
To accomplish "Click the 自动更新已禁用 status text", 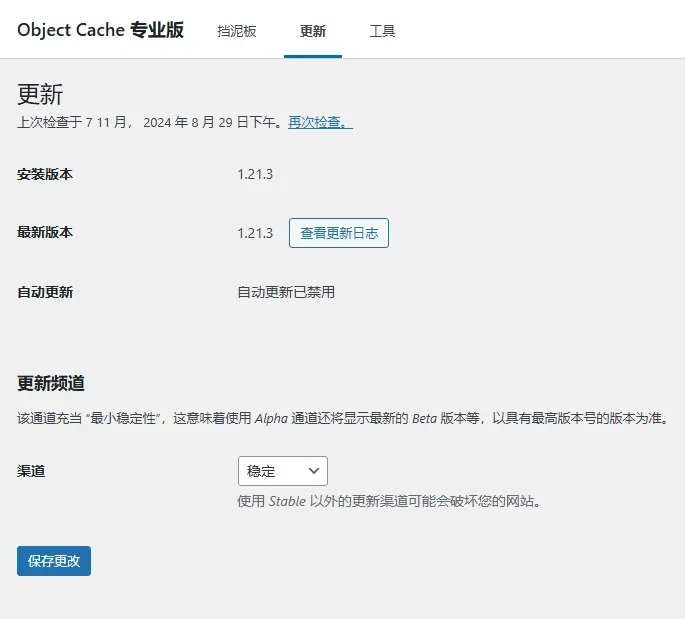I will 286,292.
